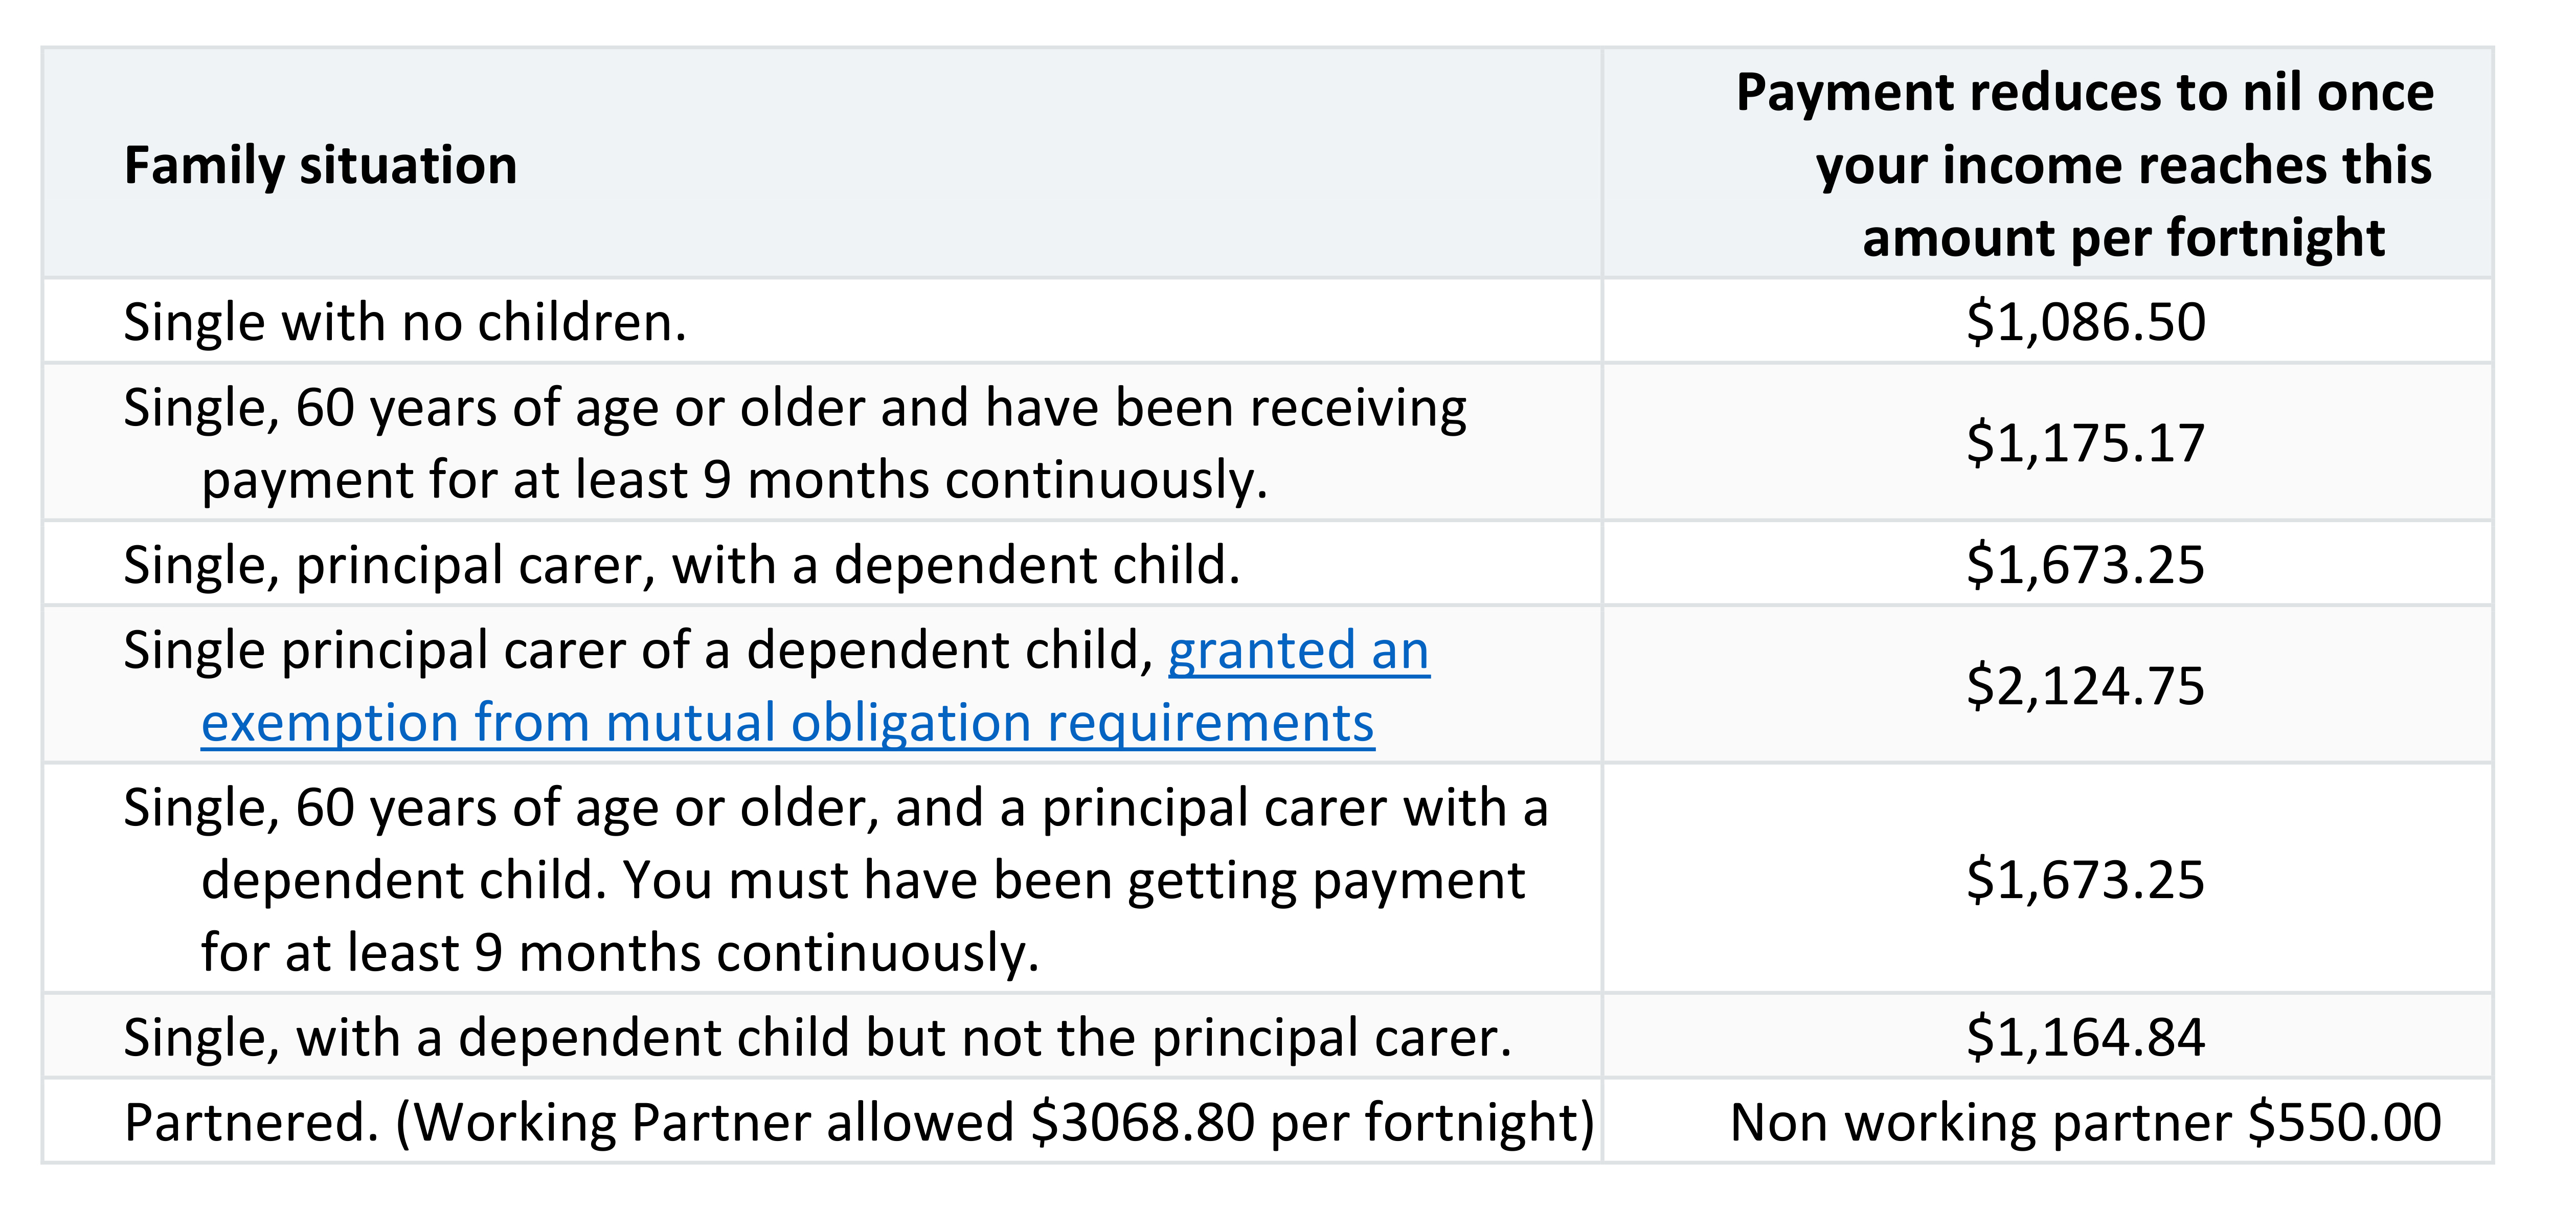Click 'dependent child. You must have been getting' text

[x=863, y=881]
